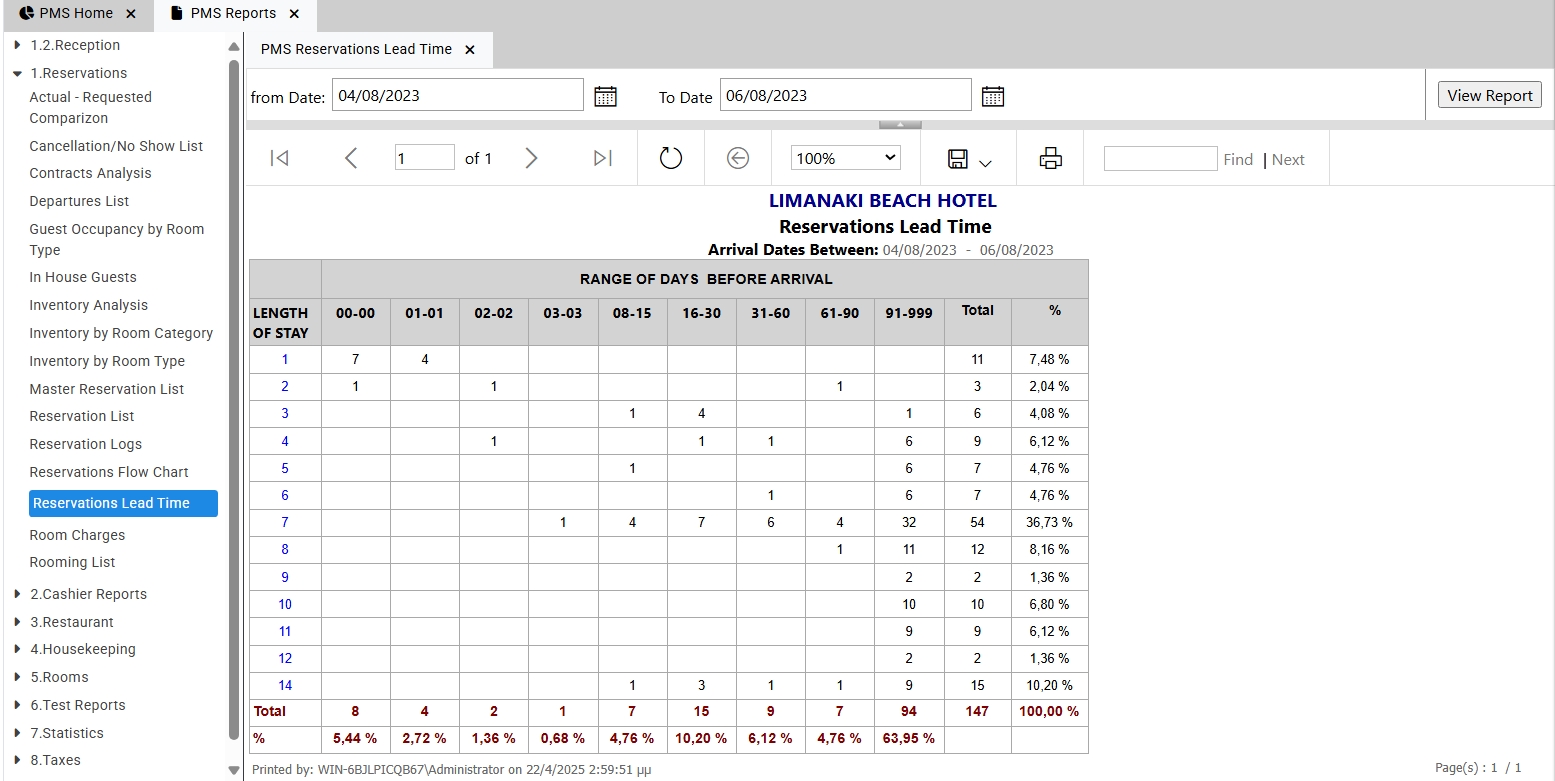The width and height of the screenshot is (1555, 781).
Task: Open the Rooming List report
Action: 72,562
